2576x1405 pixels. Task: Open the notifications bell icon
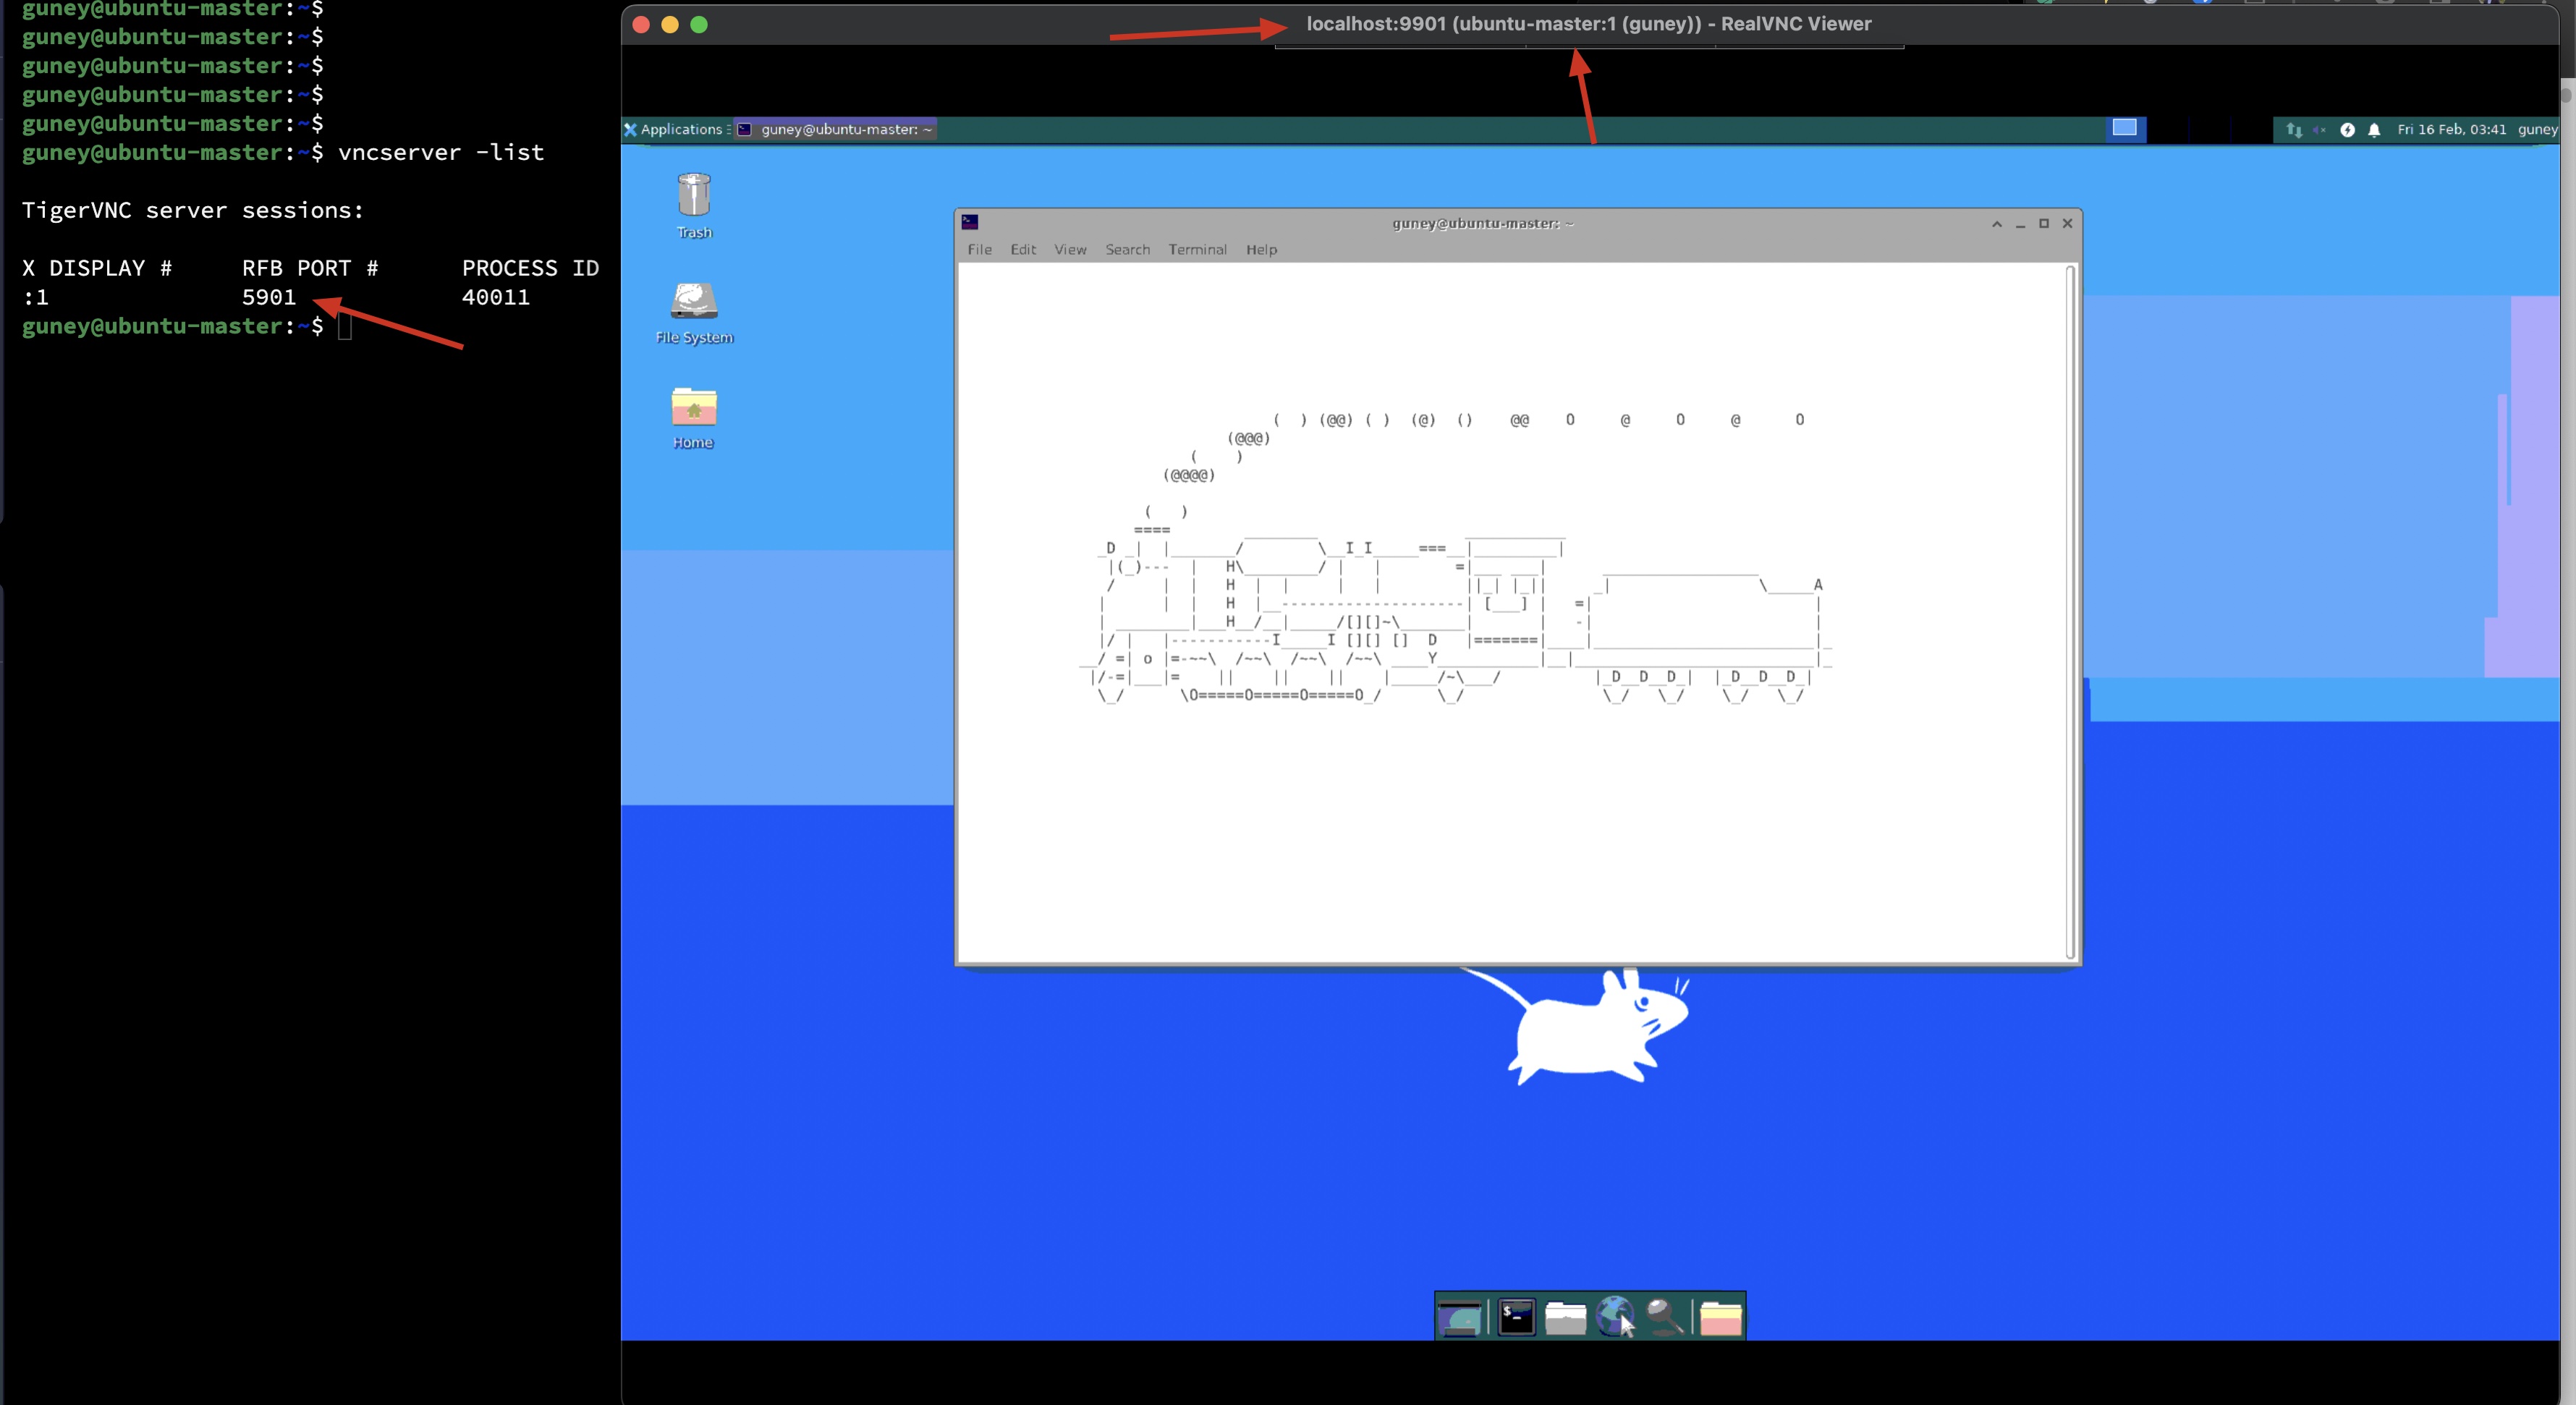tap(2374, 130)
